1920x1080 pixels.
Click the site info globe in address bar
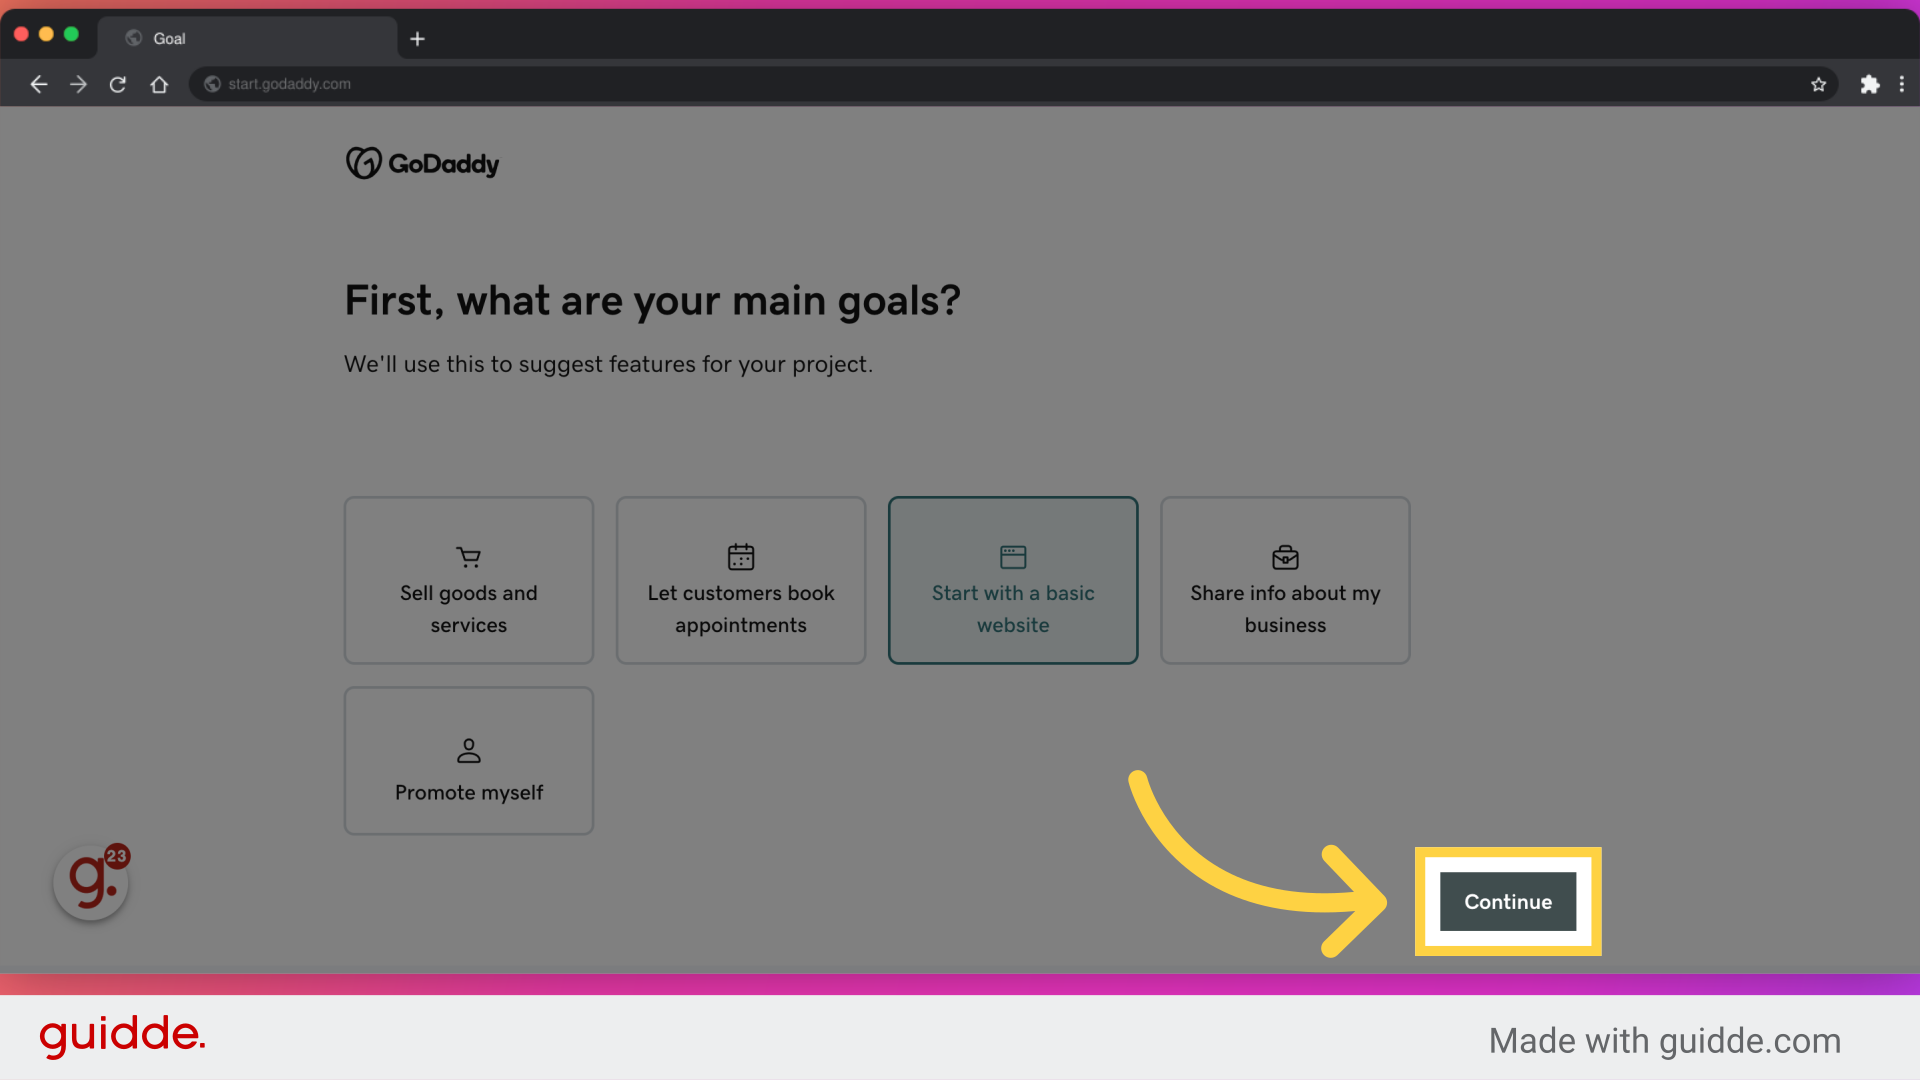pyautogui.click(x=211, y=84)
